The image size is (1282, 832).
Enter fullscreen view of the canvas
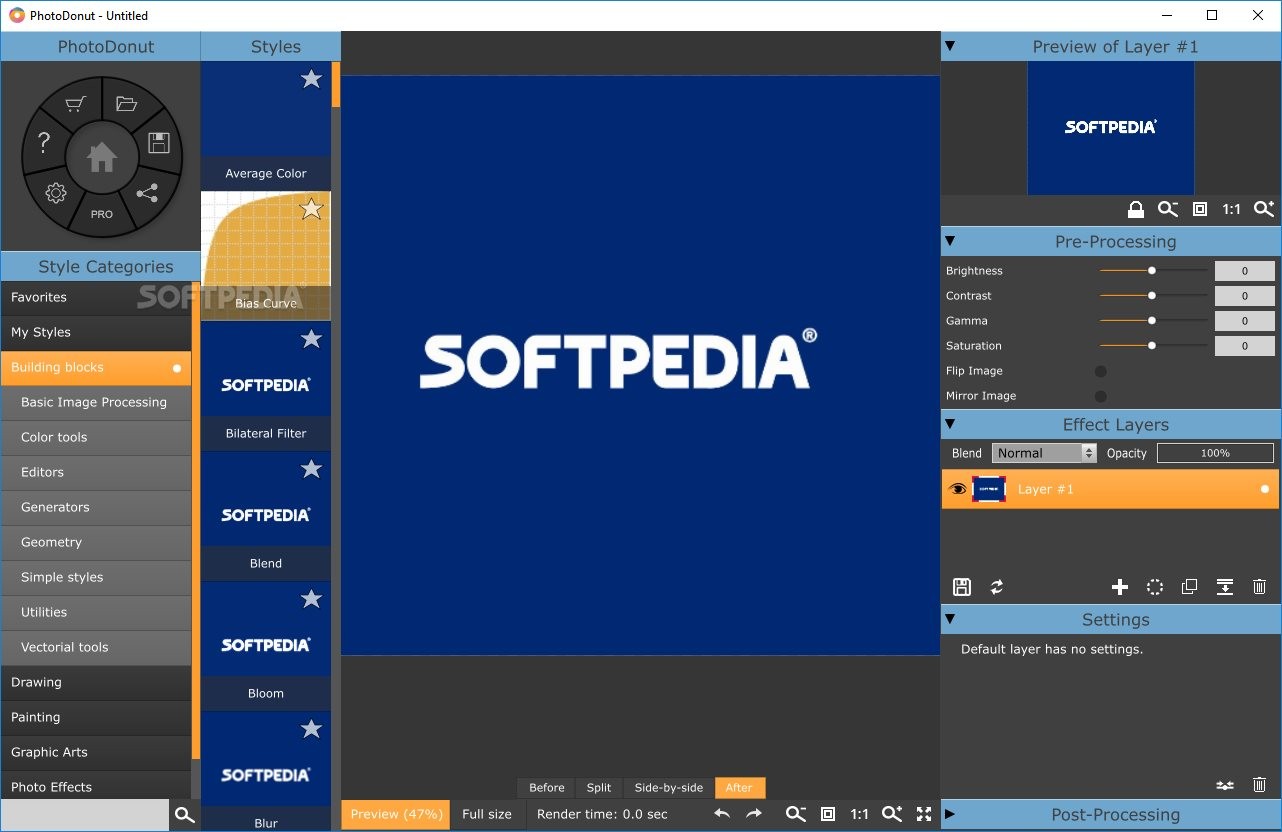(x=924, y=814)
